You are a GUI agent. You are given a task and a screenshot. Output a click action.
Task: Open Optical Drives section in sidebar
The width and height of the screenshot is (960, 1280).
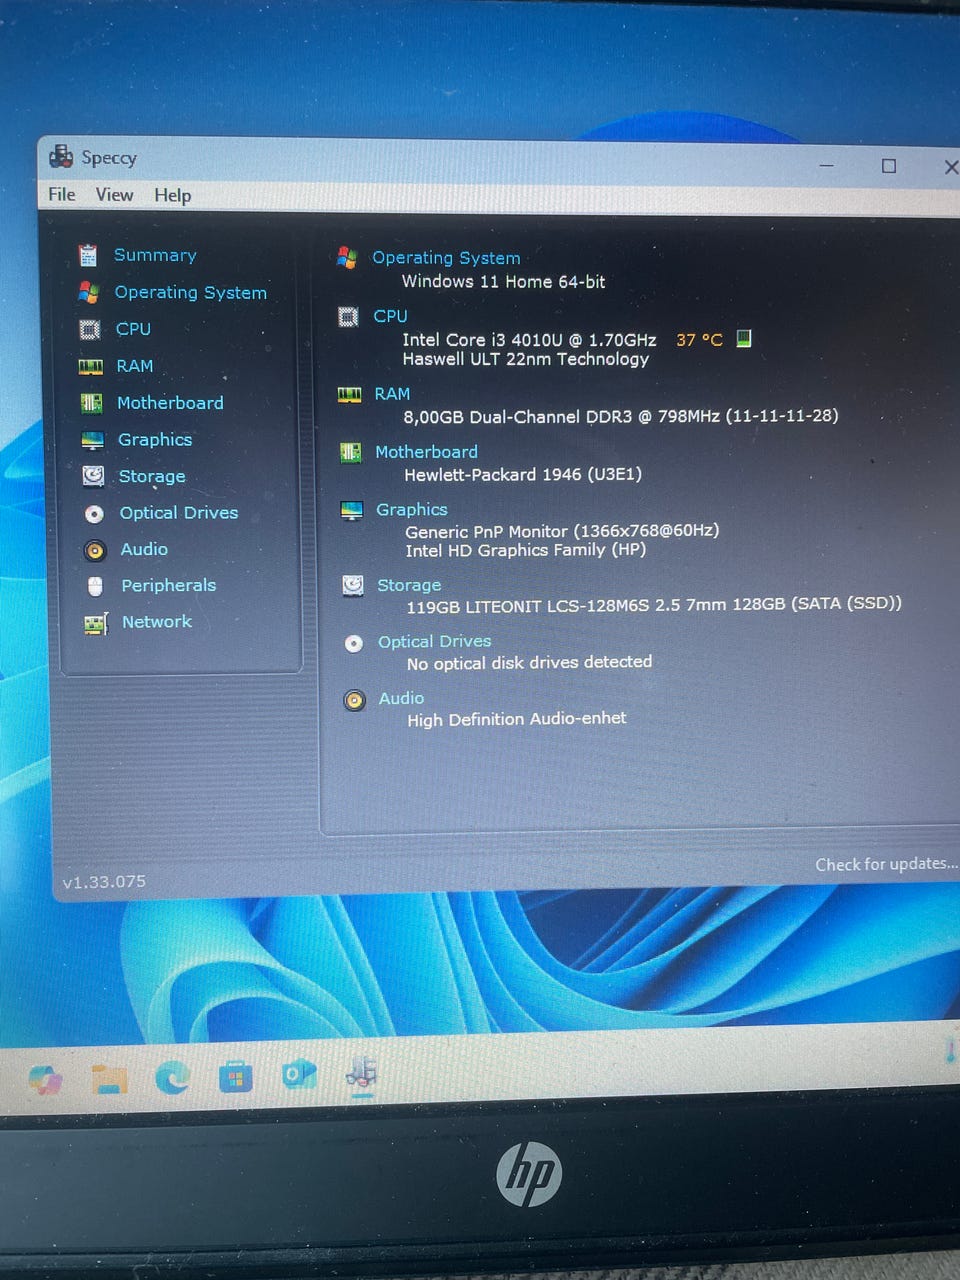pos(179,513)
